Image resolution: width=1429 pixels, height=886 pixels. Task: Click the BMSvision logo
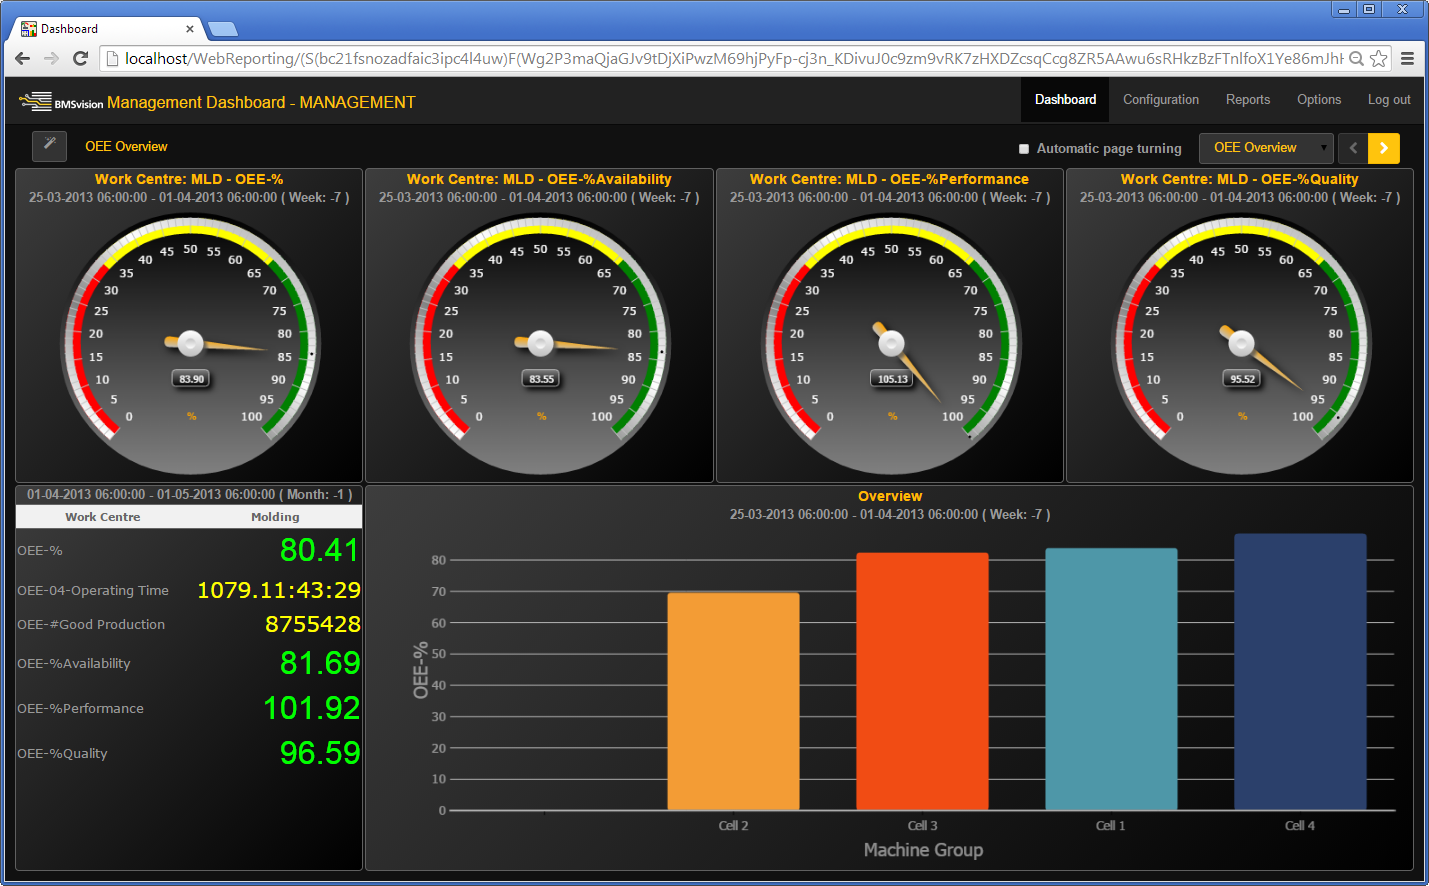tap(60, 102)
